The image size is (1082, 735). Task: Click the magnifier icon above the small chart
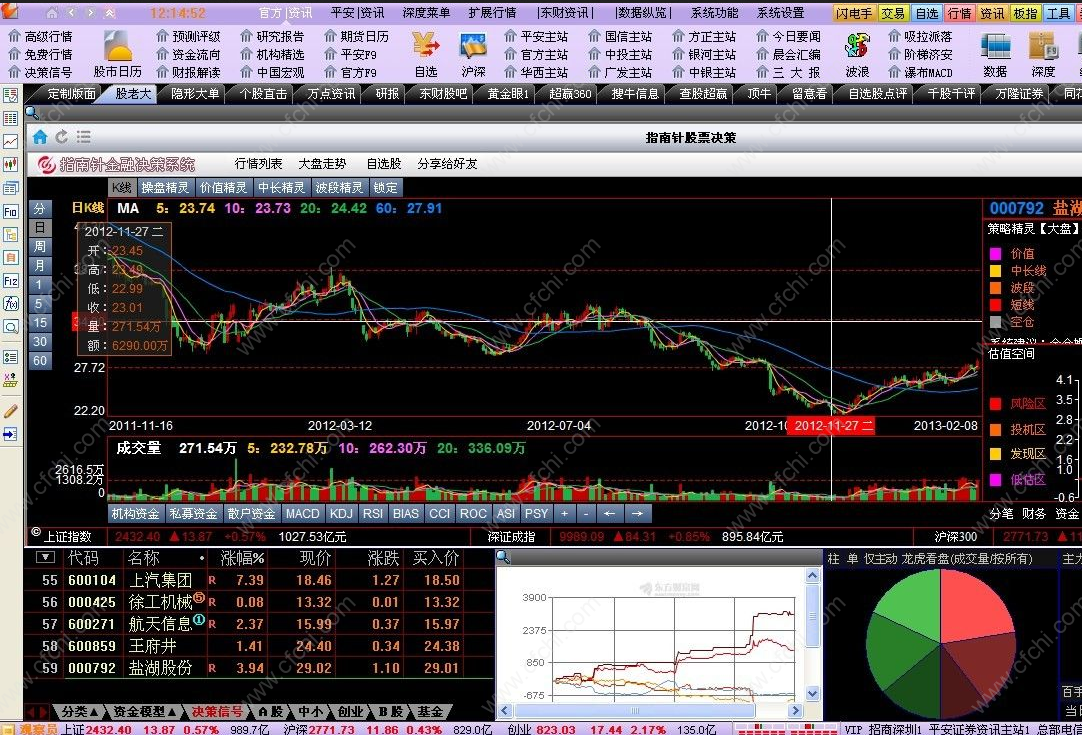coord(503,556)
